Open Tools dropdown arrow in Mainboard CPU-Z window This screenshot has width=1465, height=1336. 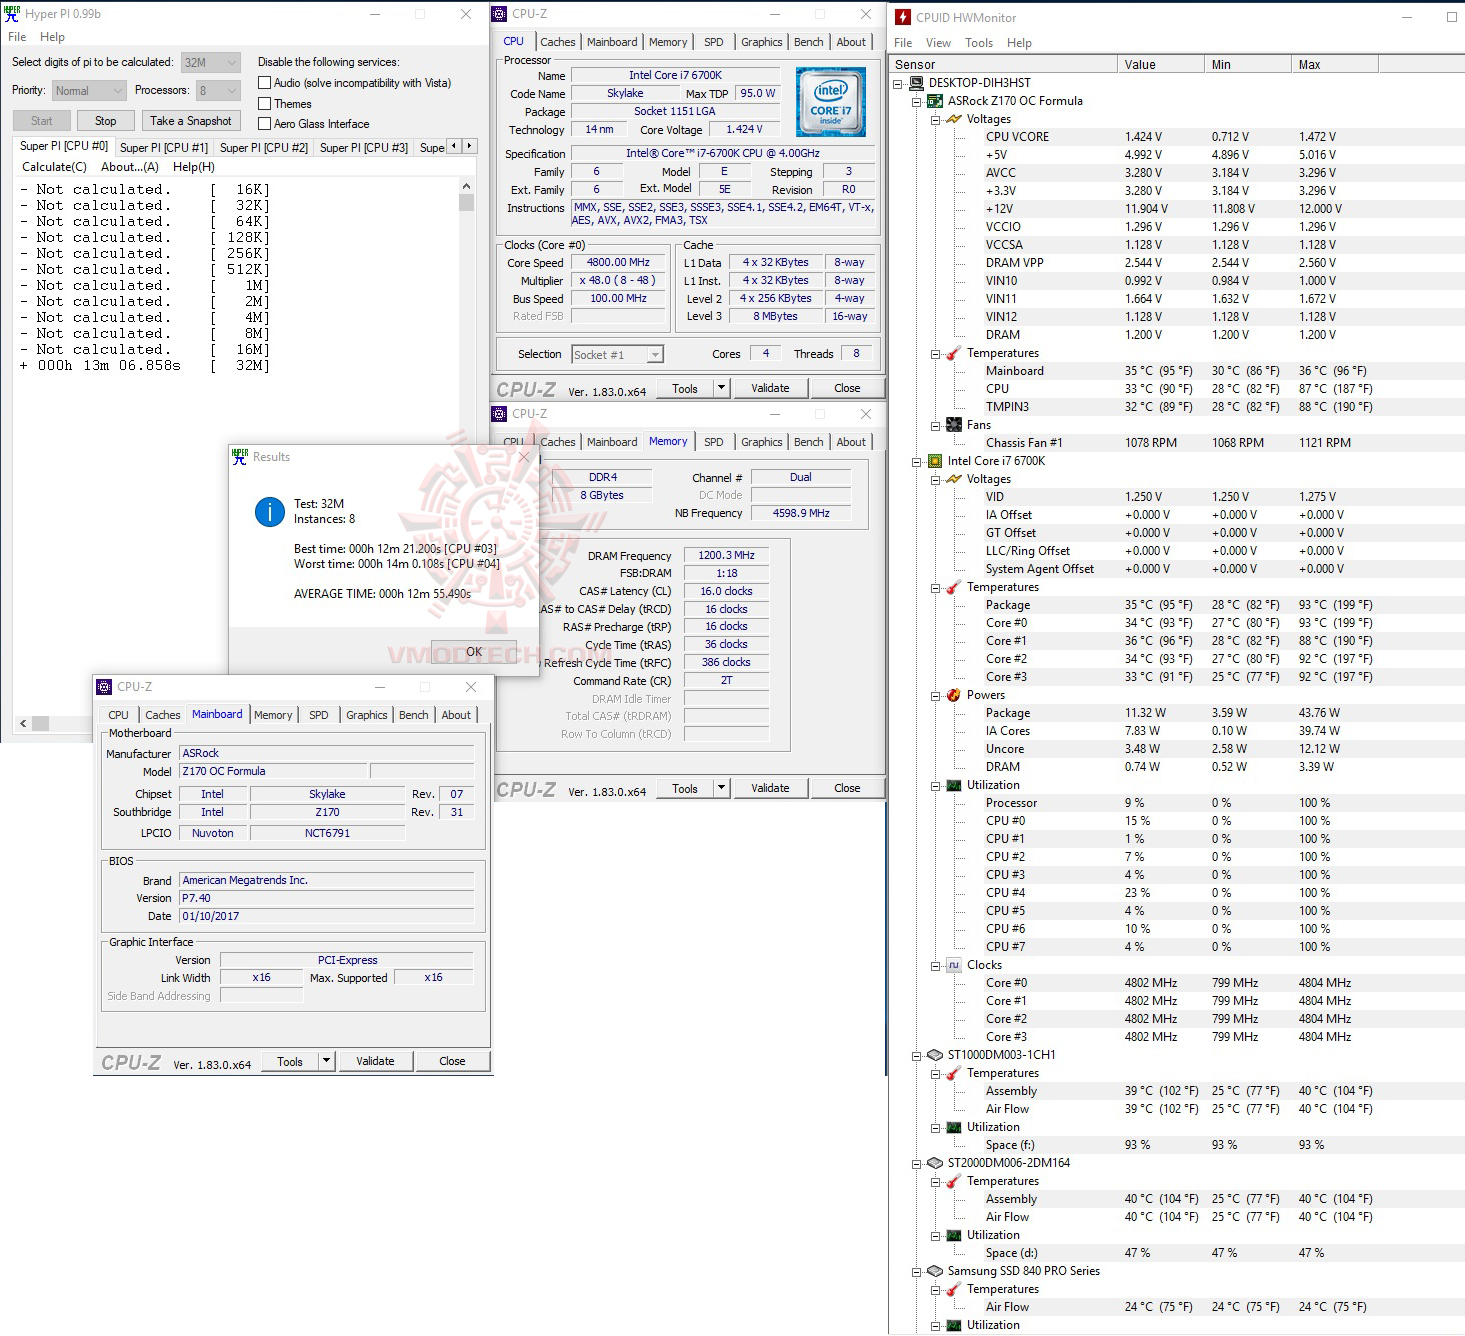(326, 1061)
